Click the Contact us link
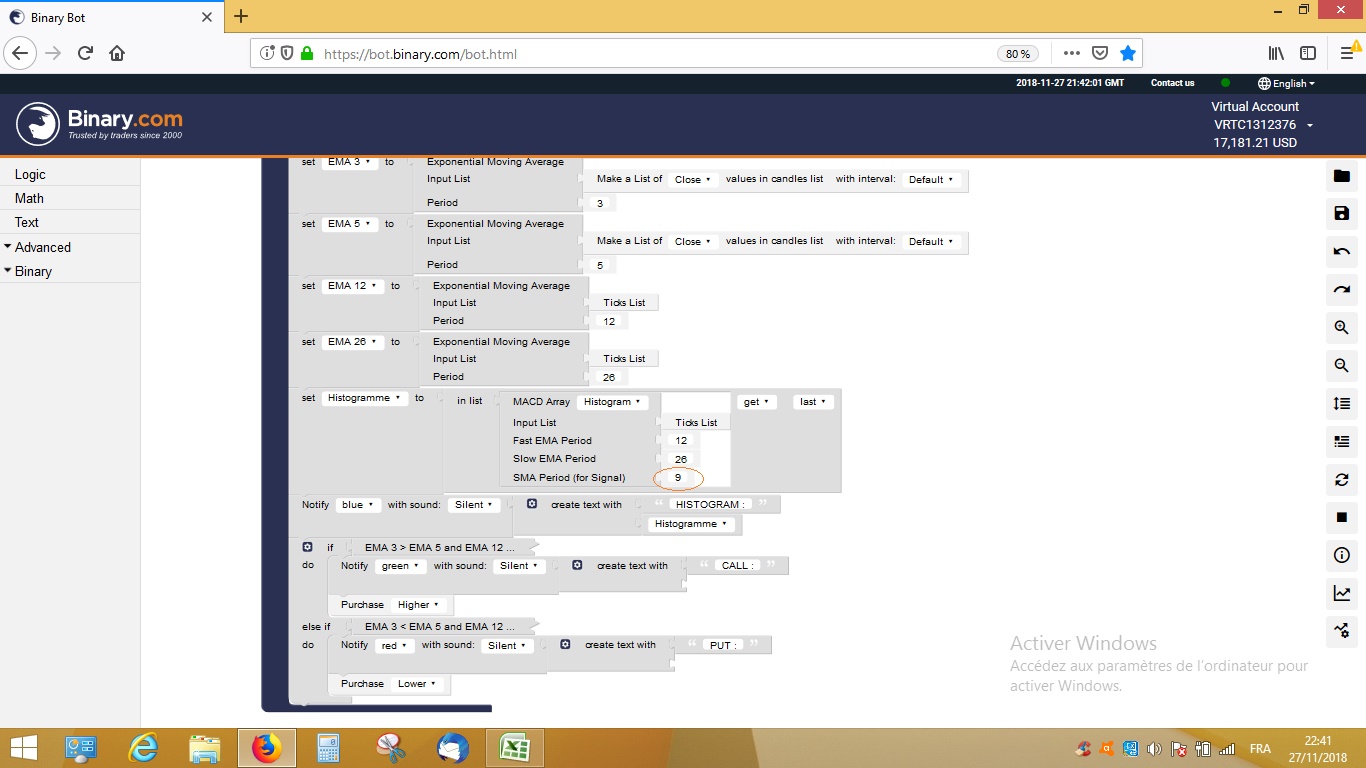This screenshot has width=1366, height=768. click(x=1172, y=83)
